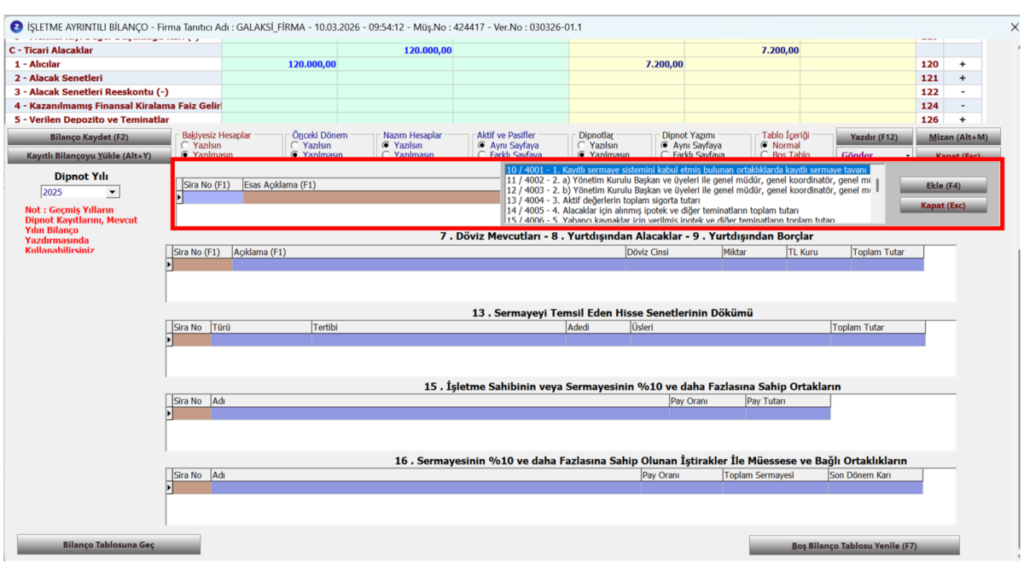This screenshot has width=1024, height=576.
Task: Click the plus icon on Alacak Senetleri row
Action: pyautogui.click(x=962, y=78)
